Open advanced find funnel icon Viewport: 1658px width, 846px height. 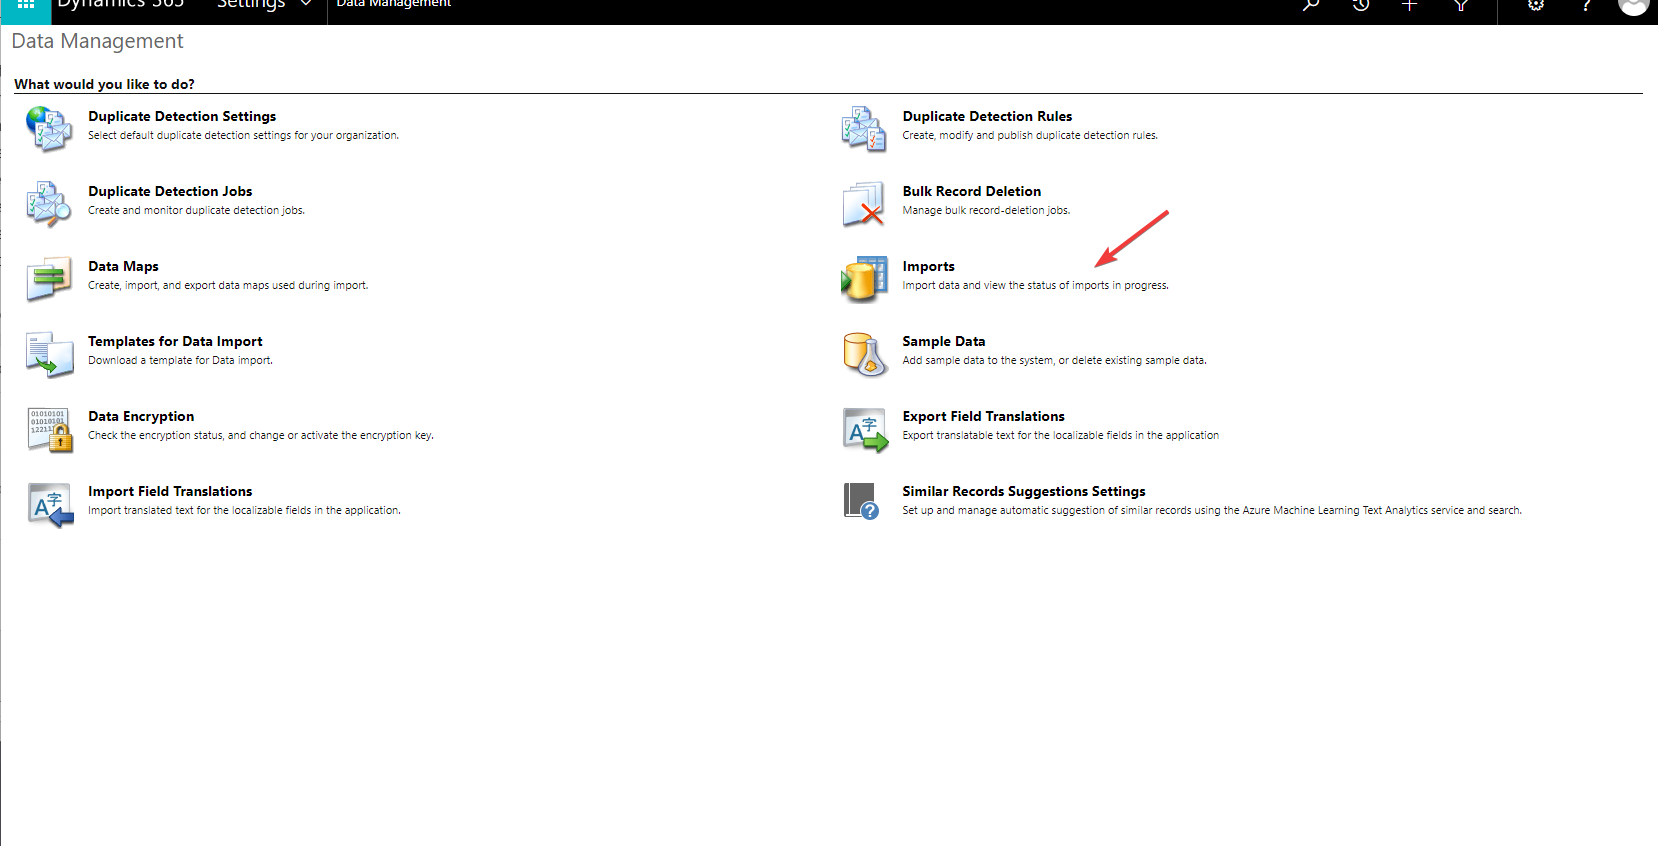(x=1461, y=6)
